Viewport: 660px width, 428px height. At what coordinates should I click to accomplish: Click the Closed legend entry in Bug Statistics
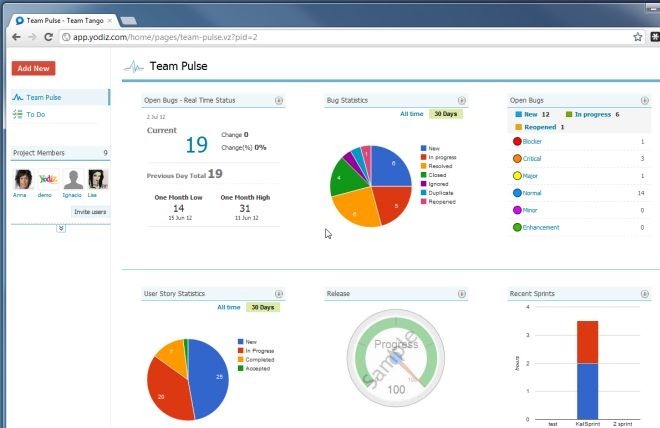[x=434, y=175]
